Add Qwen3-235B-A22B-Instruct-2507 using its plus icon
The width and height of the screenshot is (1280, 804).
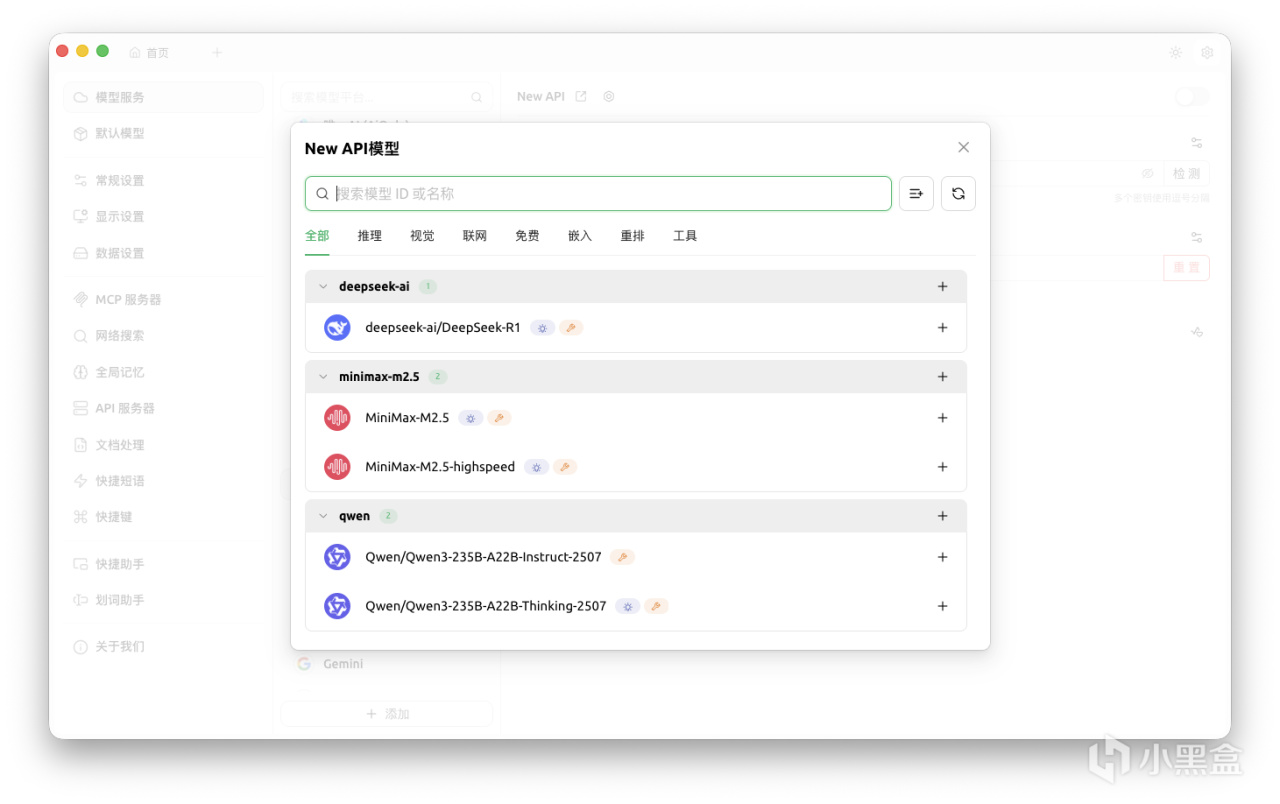pos(942,557)
